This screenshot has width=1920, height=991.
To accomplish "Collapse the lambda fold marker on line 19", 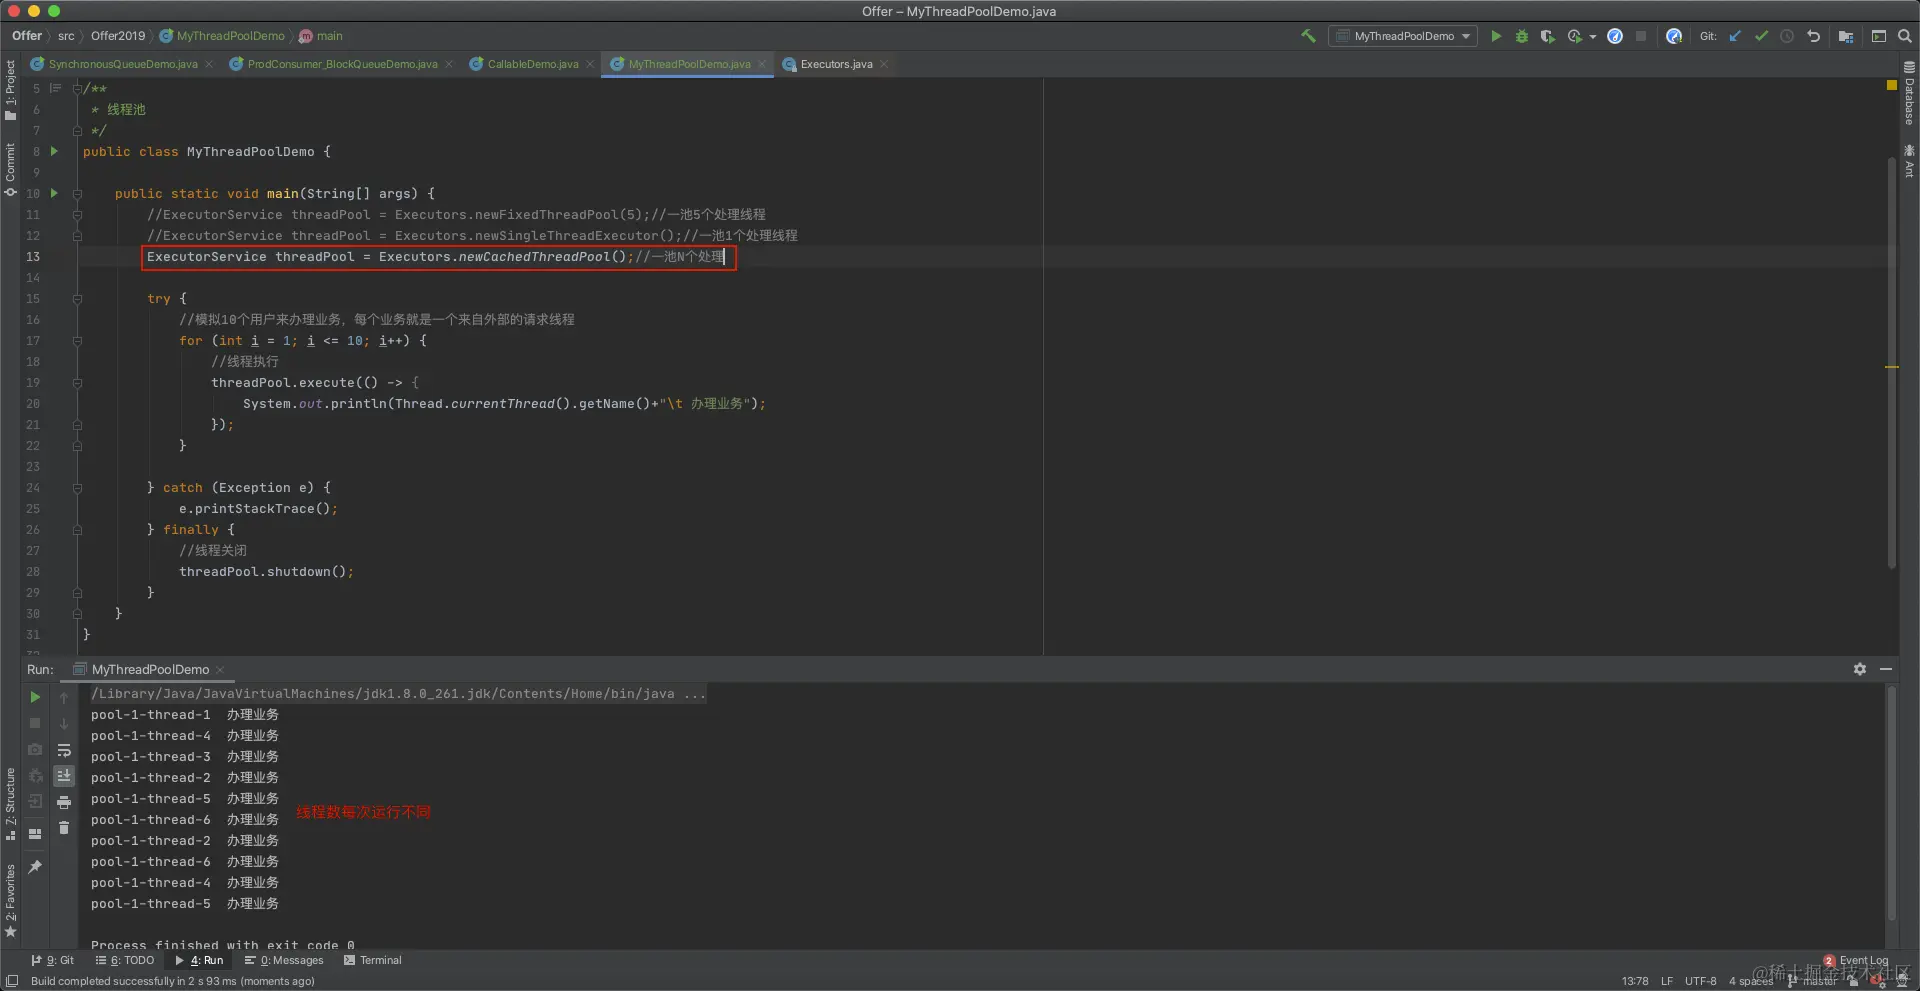I will pos(77,383).
